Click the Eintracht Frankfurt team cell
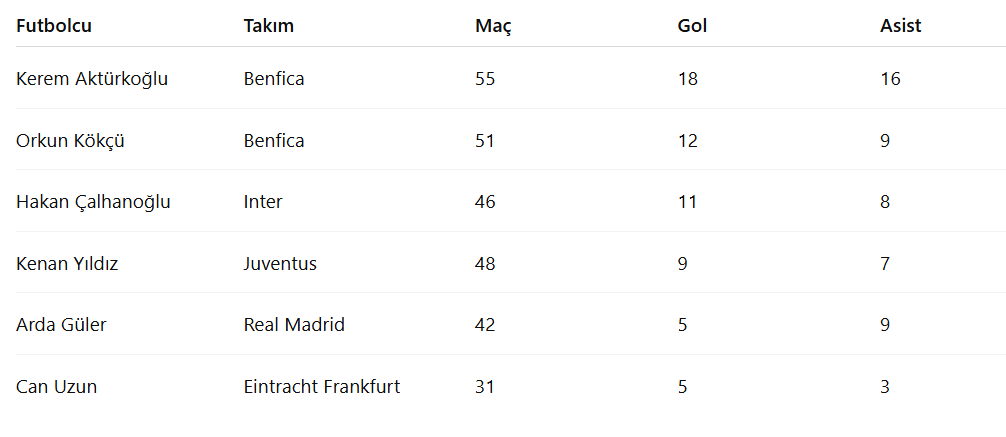This screenshot has width=1006, height=437. coord(322,387)
